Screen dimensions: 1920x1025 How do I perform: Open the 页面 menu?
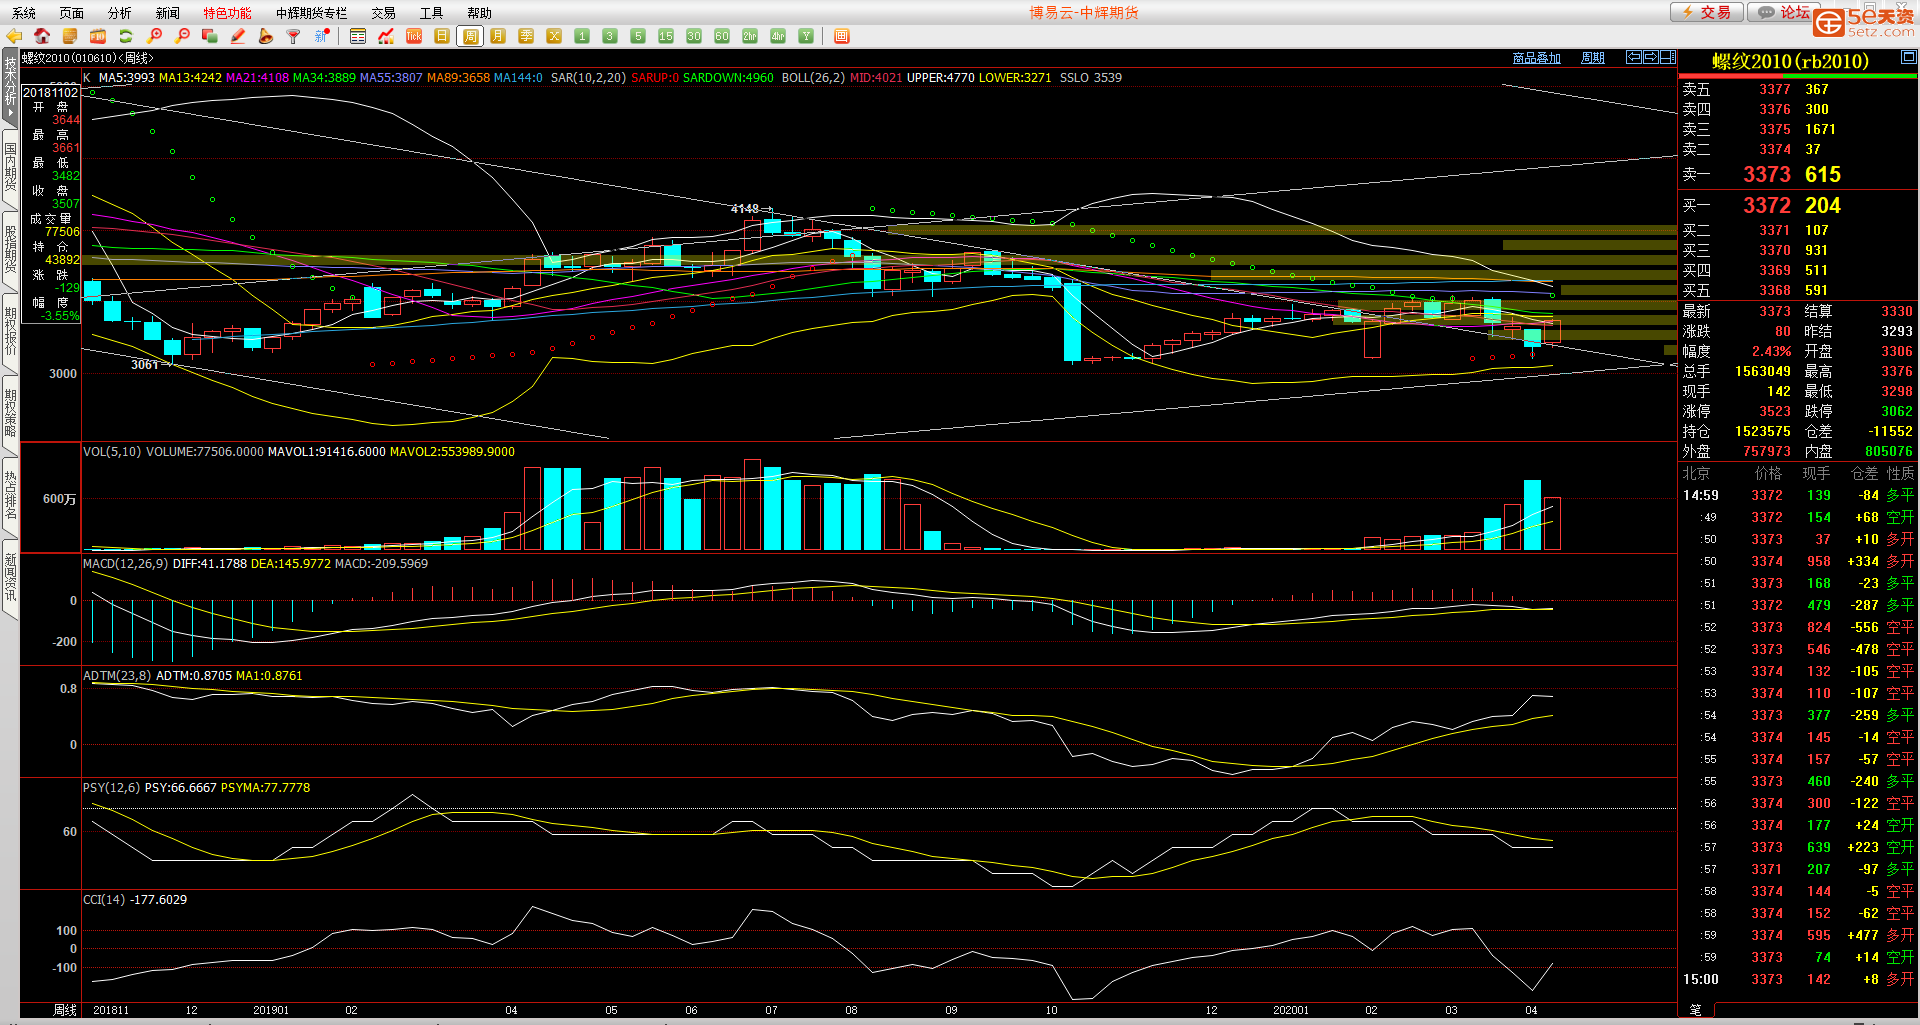[72, 13]
